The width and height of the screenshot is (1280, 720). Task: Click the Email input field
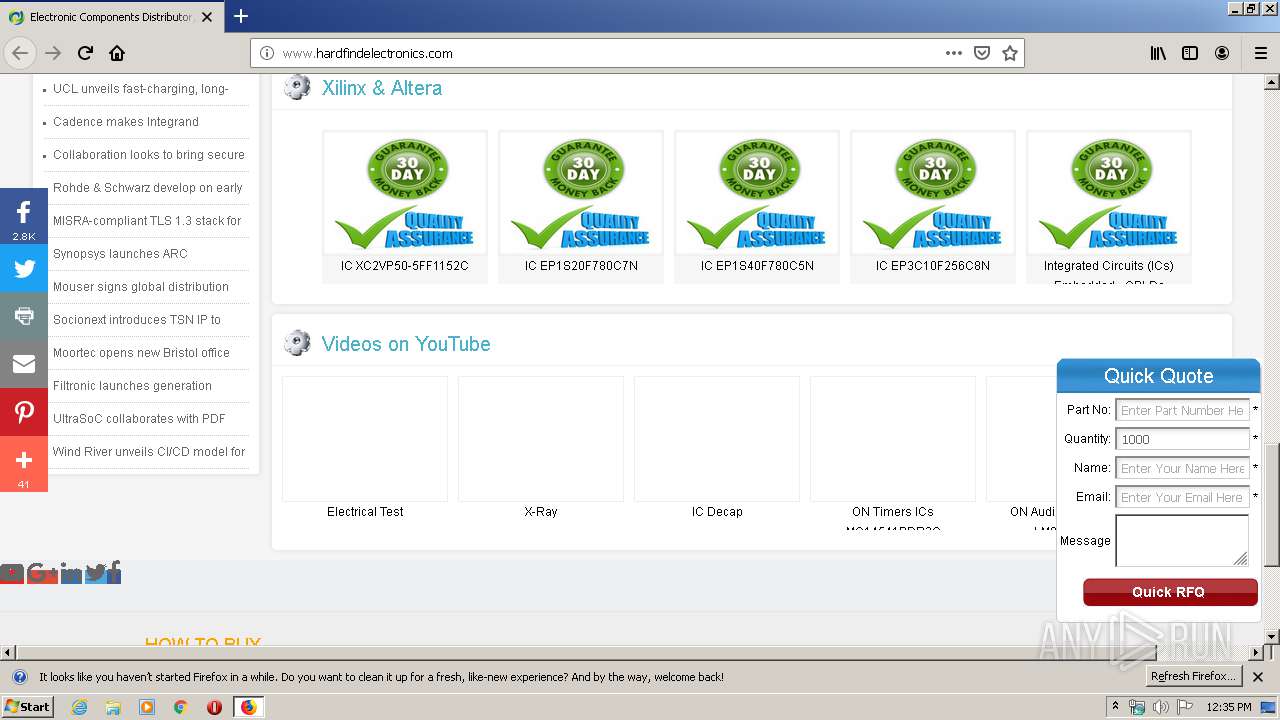pos(1182,497)
